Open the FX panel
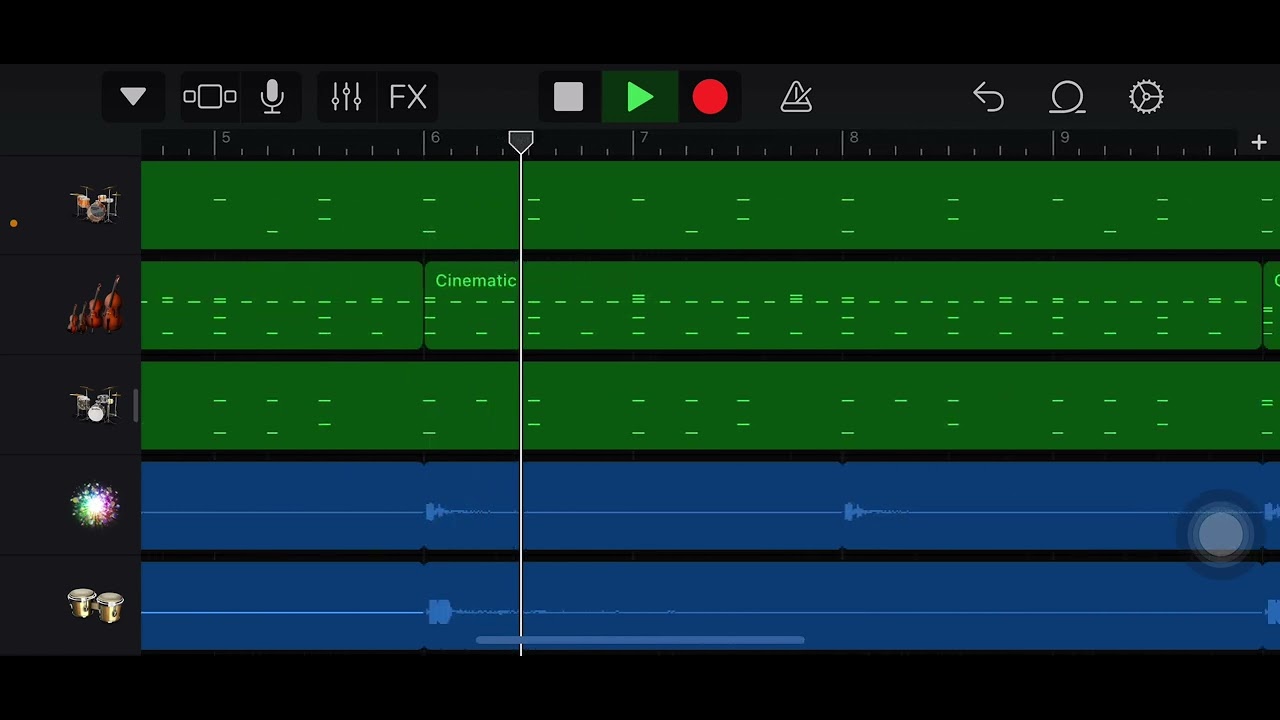Screen dimensions: 1280x720 click(408, 97)
